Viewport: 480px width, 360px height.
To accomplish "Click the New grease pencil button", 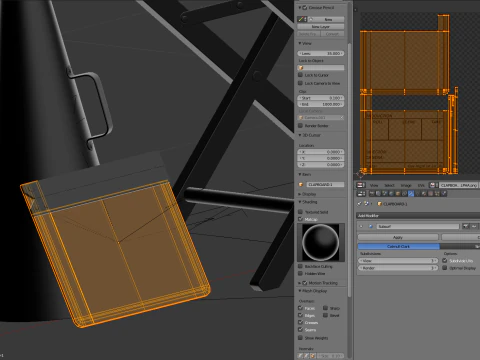I will (x=326, y=19).
